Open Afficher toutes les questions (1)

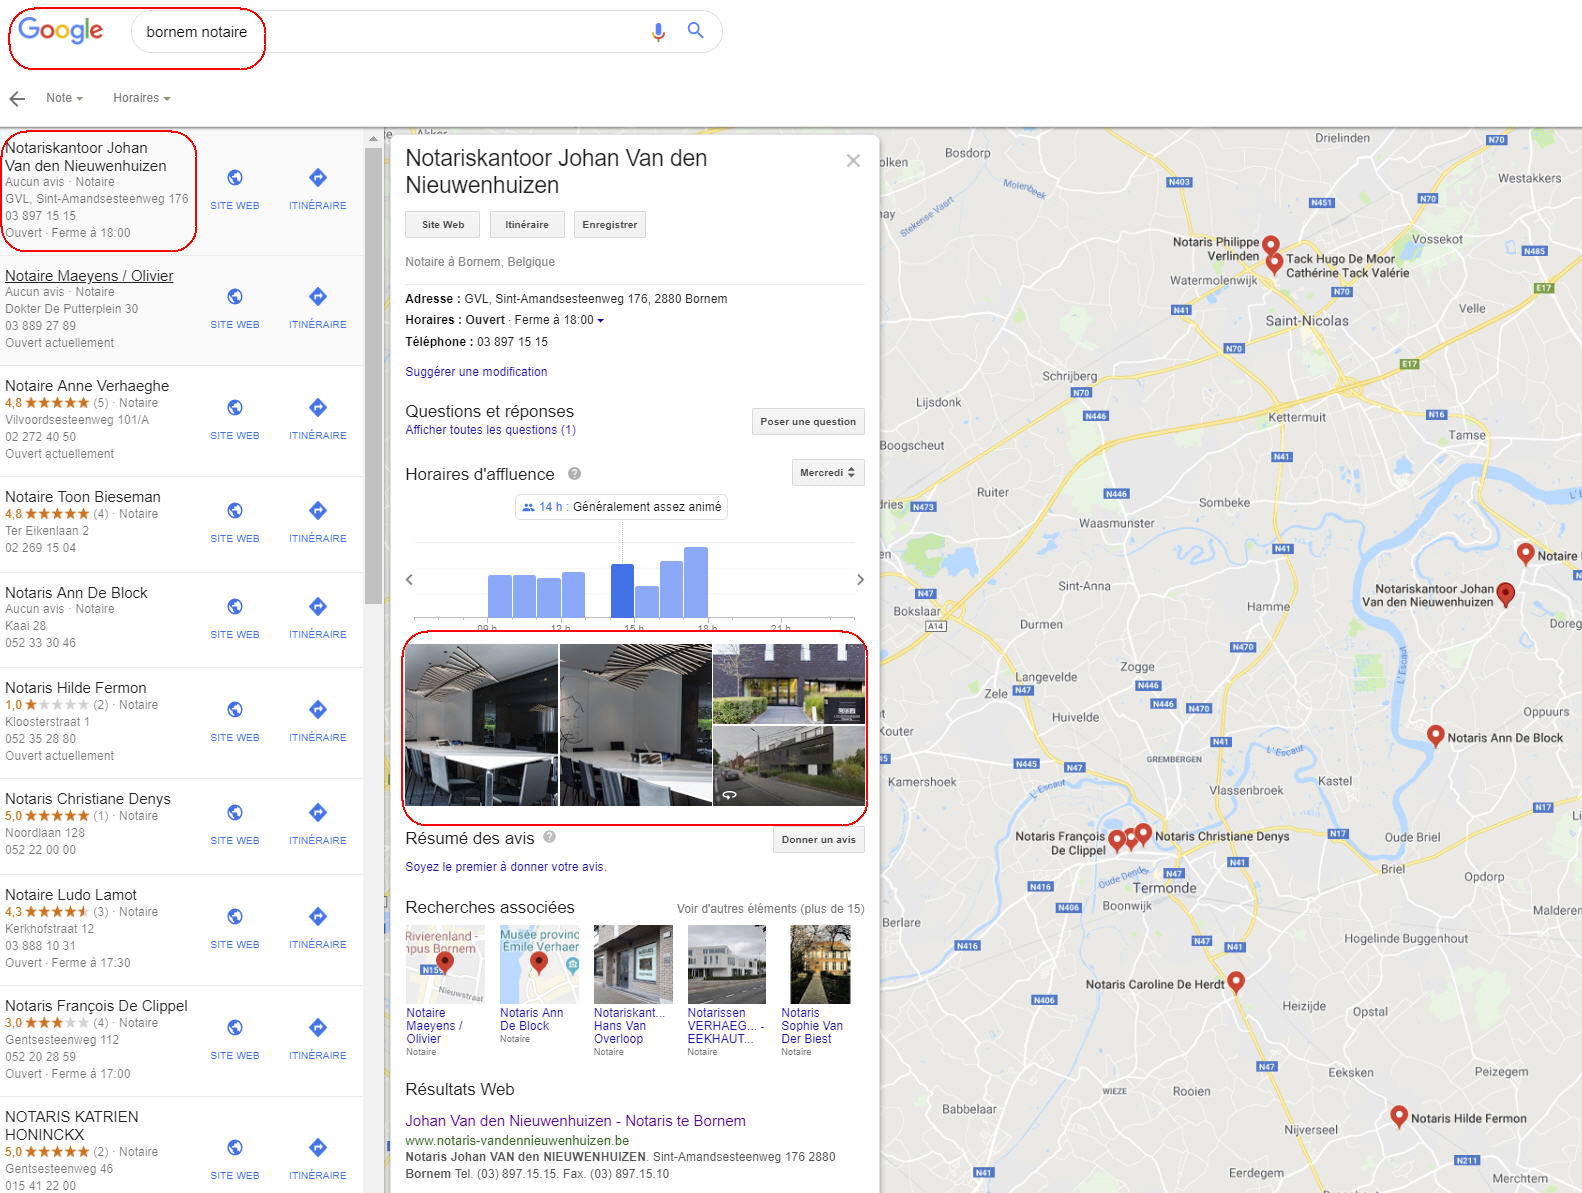[x=490, y=430]
